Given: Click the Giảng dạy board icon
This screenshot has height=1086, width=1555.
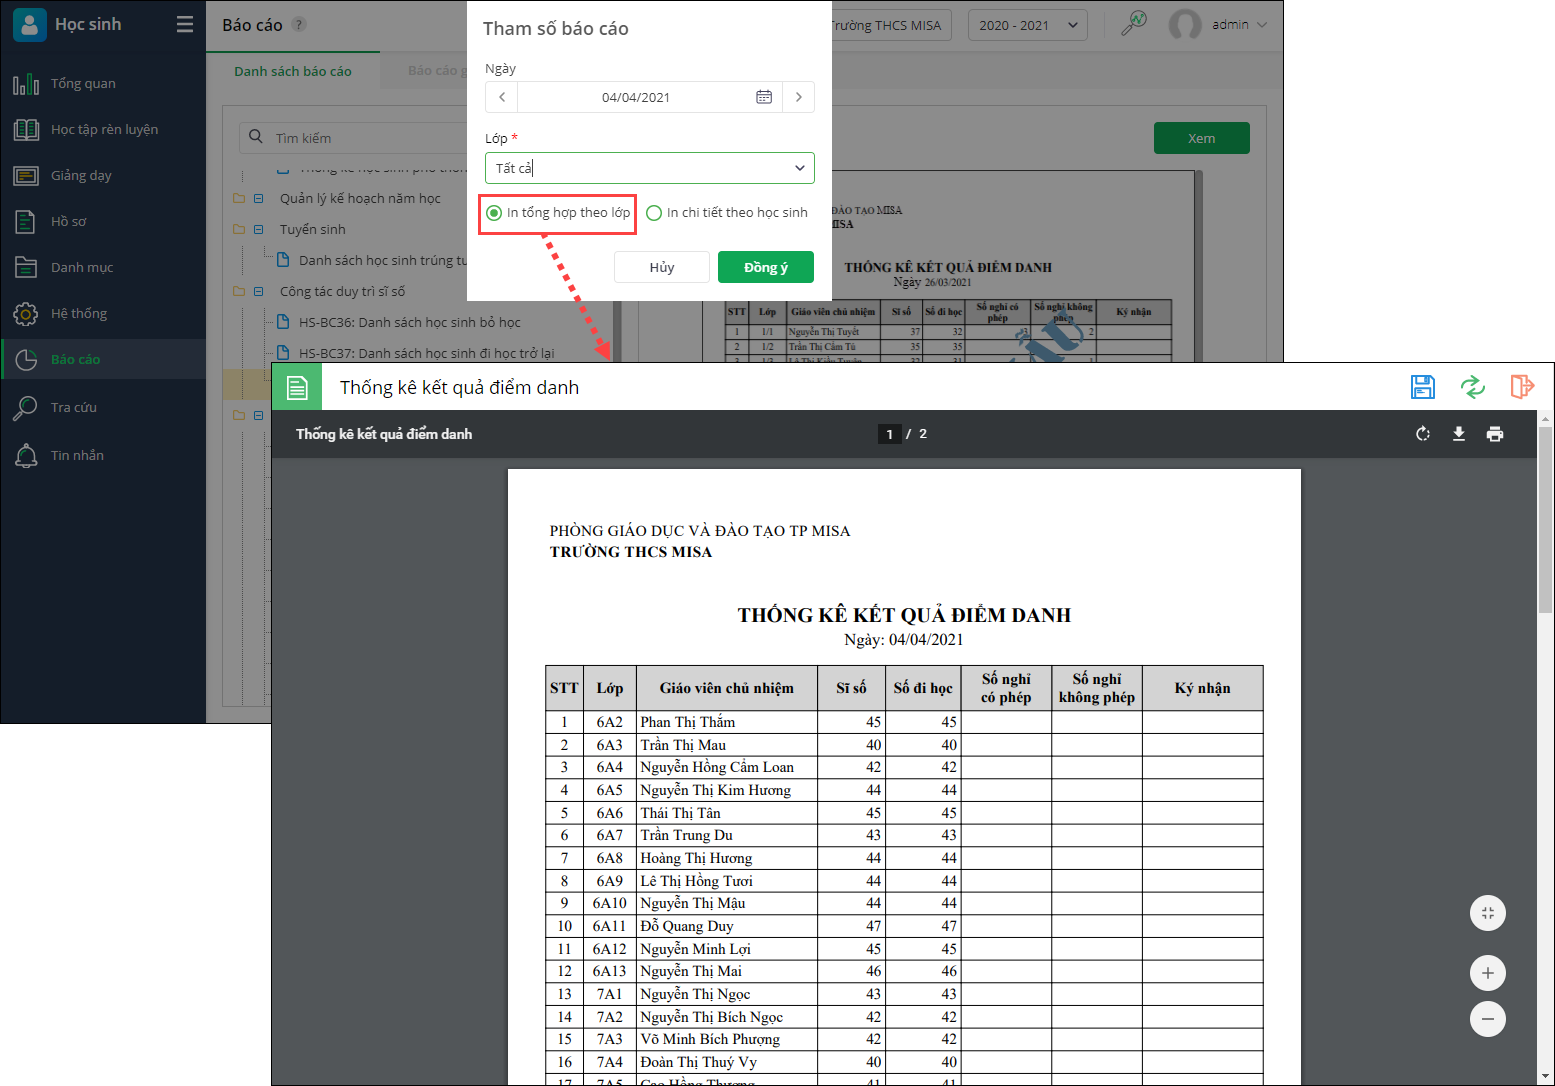Looking at the screenshot, I should click(26, 176).
